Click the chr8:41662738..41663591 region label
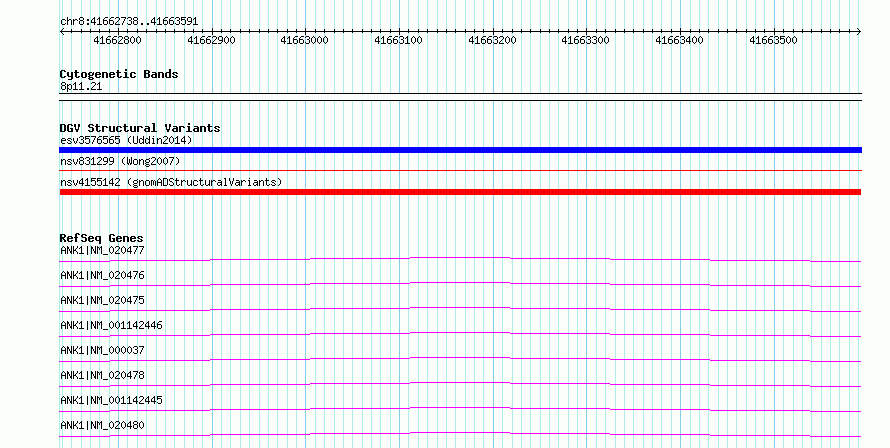This screenshot has height=448, width=890. click(x=129, y=22)
